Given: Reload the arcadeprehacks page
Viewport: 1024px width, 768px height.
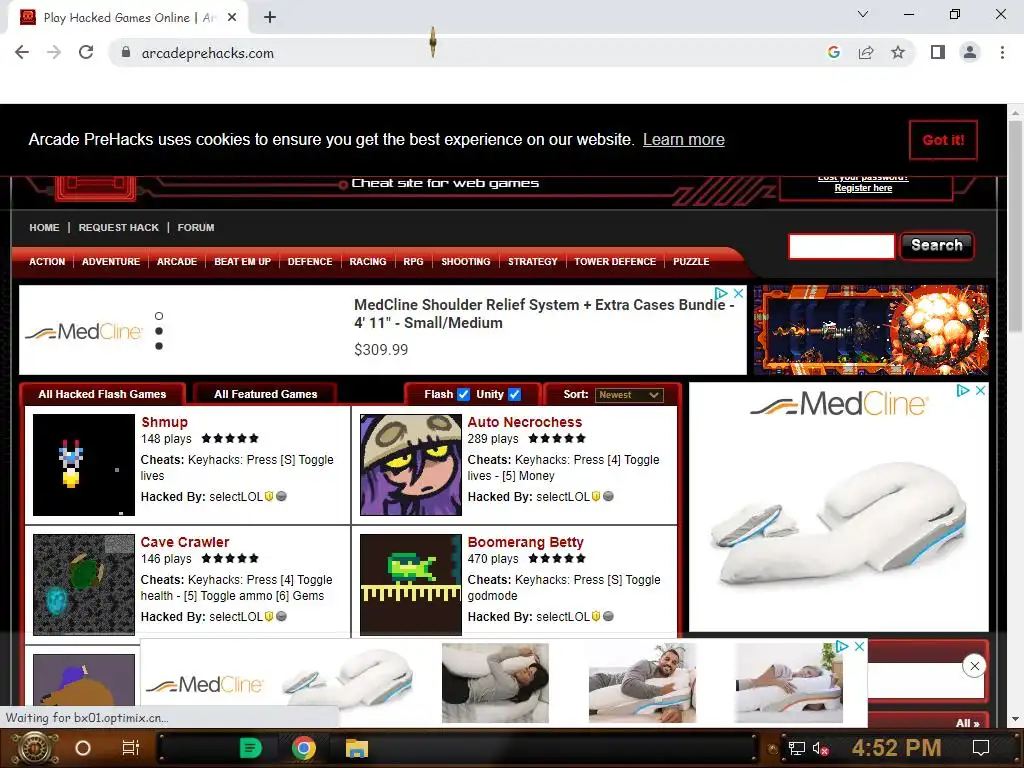Looking at the screenshot, I should 86,53.
